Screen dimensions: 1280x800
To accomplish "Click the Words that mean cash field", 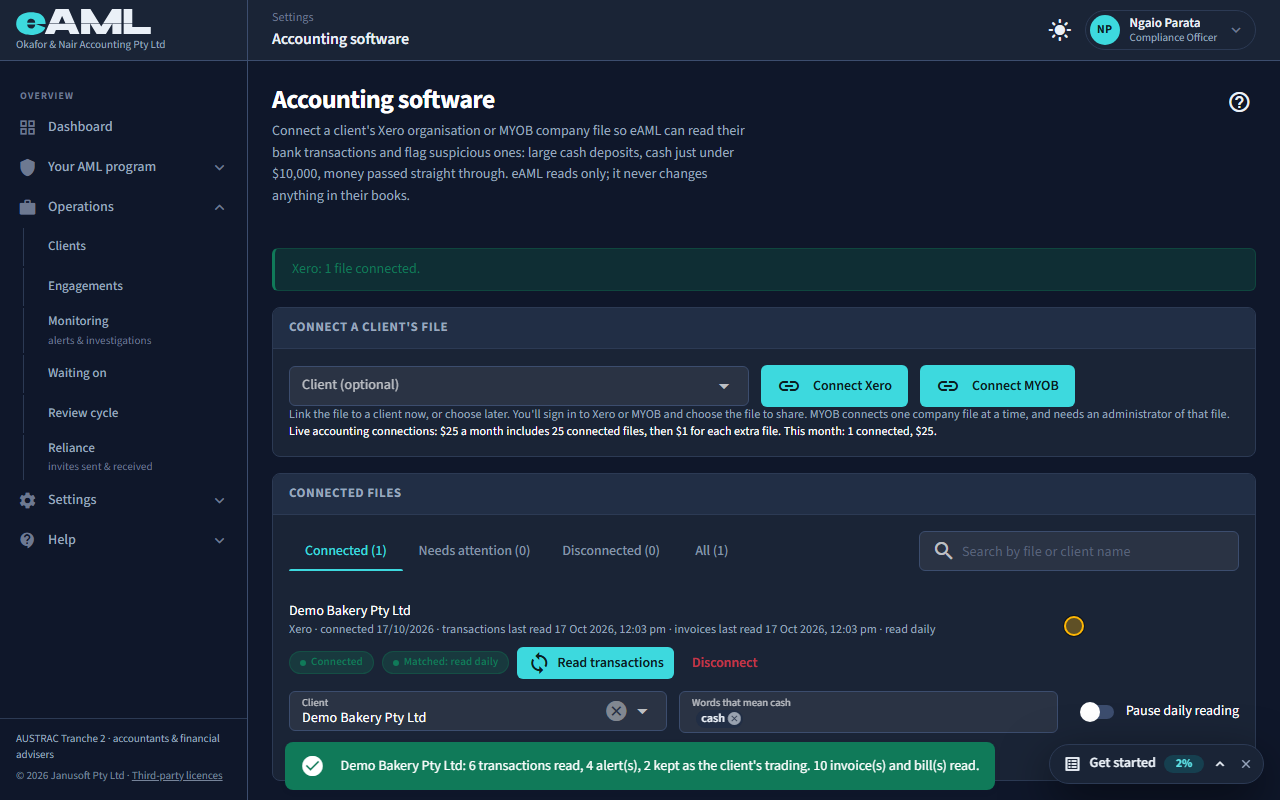I will (868, 711).
